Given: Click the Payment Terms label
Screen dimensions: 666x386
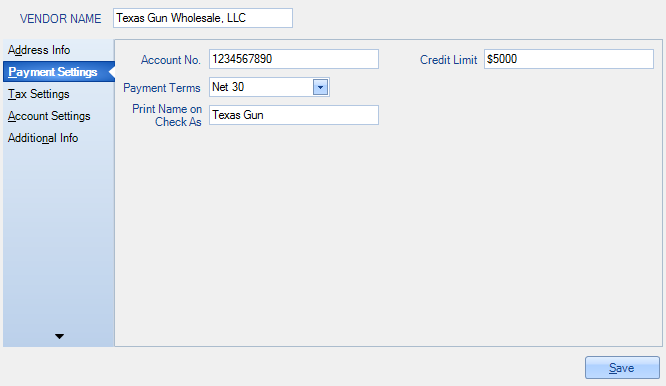Looking at the screenshot, I should (162, 88).
